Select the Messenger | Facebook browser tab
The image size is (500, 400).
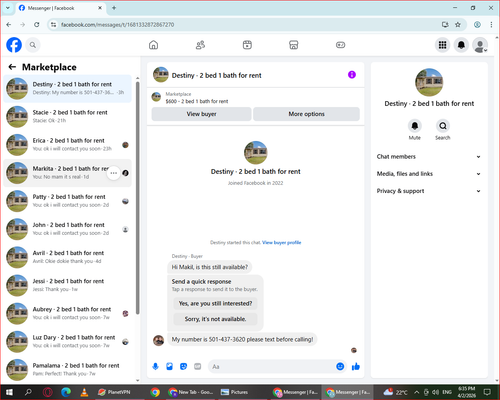point(61,8)
